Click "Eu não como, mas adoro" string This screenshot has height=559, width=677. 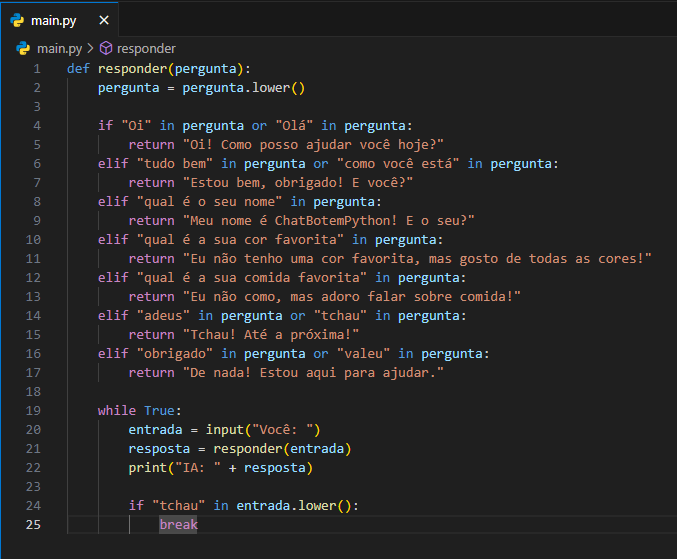pos(352,297)
